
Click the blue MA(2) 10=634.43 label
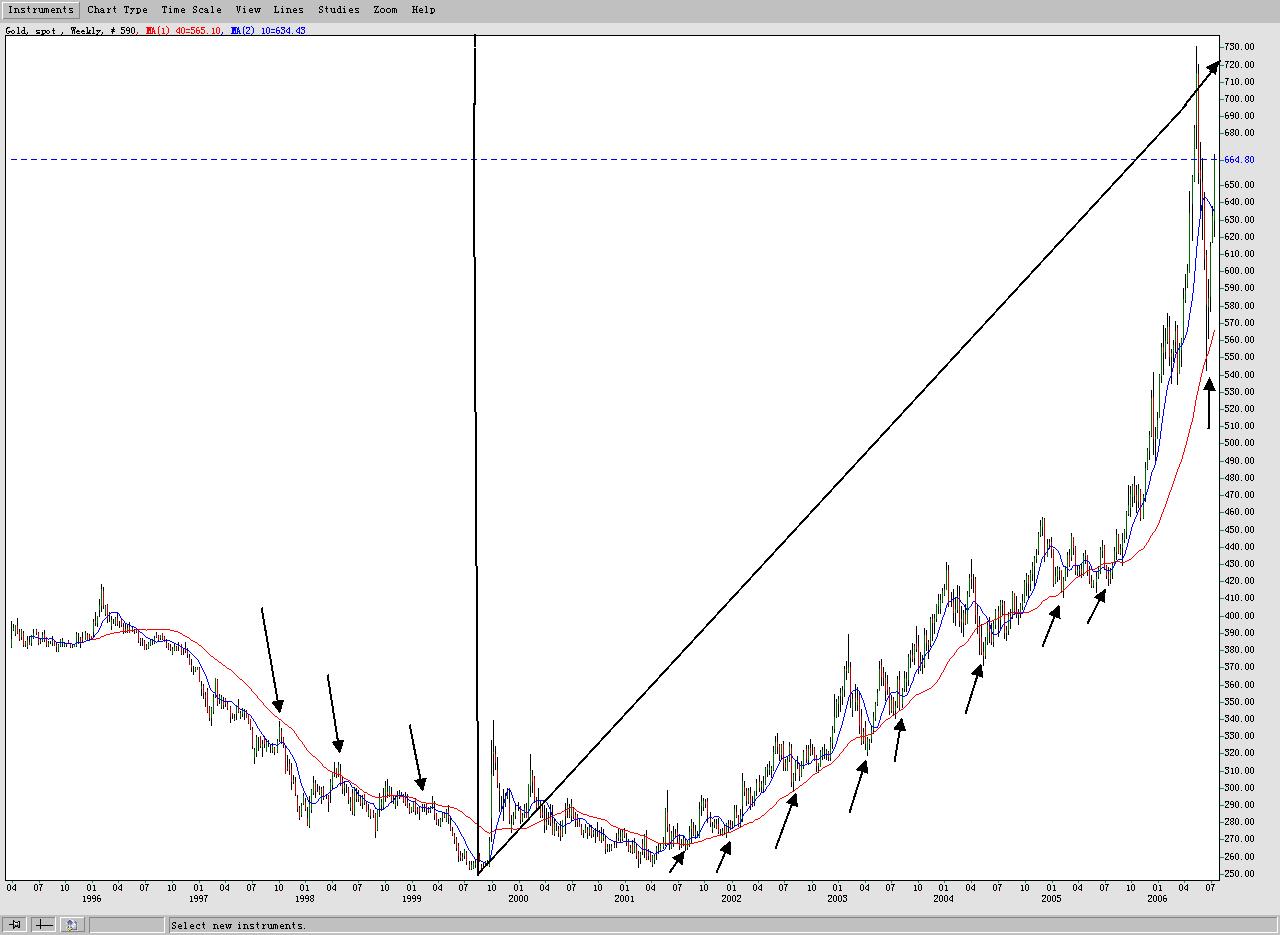[x=268, y=31]
